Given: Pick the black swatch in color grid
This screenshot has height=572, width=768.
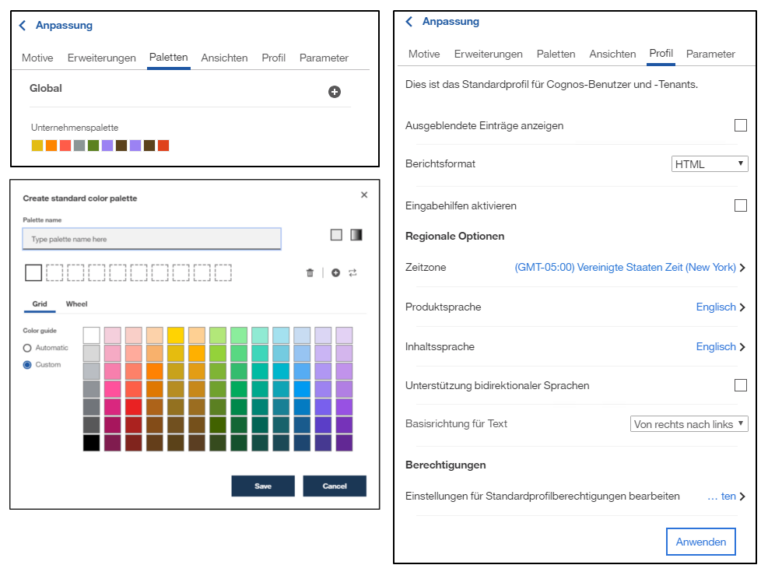Looking at the screenshot, I should pos(92,443).
